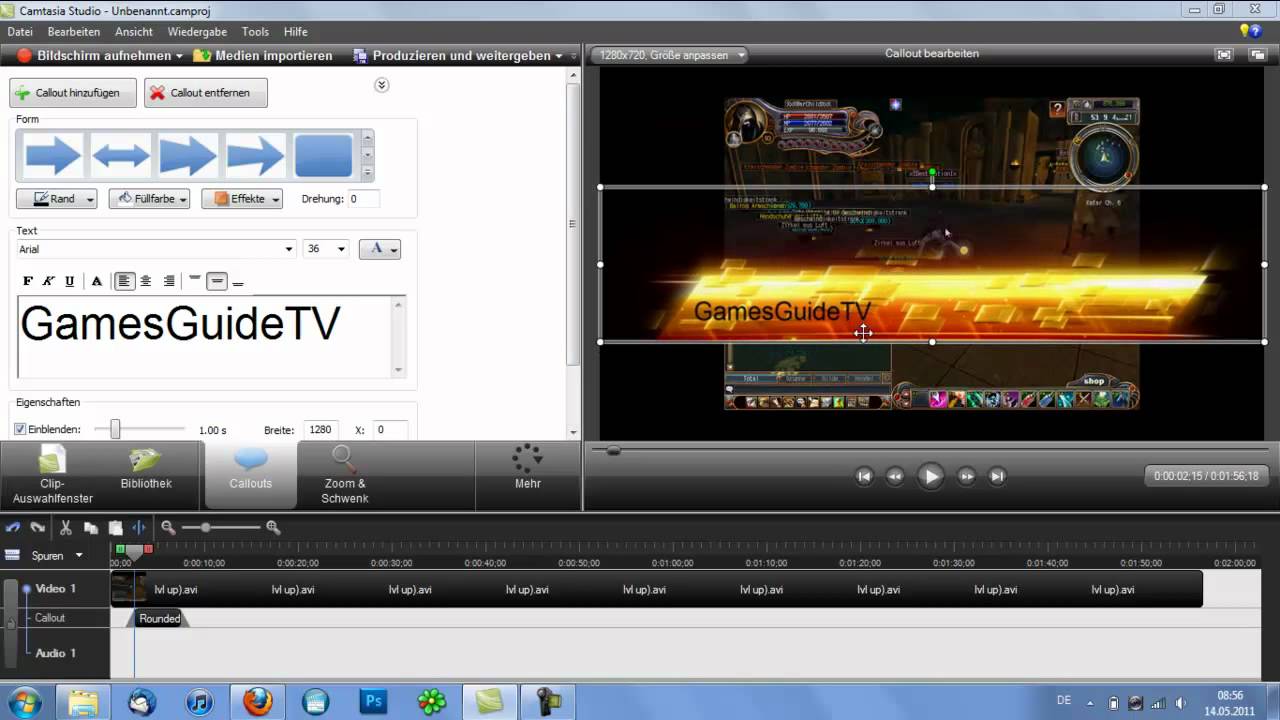Copy selection using the timeline copy icon
This screenshot has height=720, width=1280.
[x=90, y=527]
